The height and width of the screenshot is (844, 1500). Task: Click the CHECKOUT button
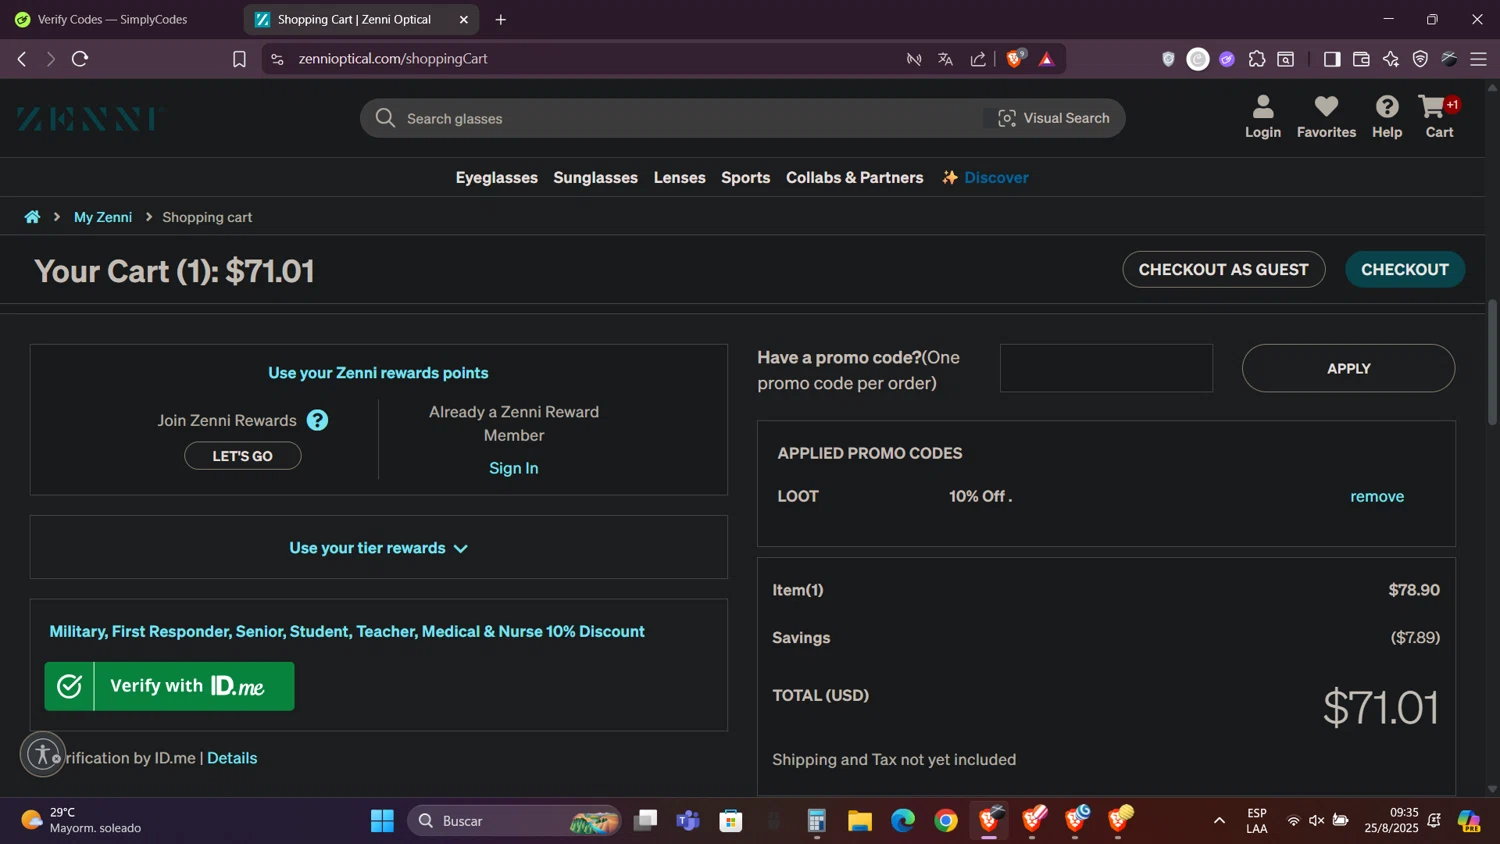(1404, 269)
